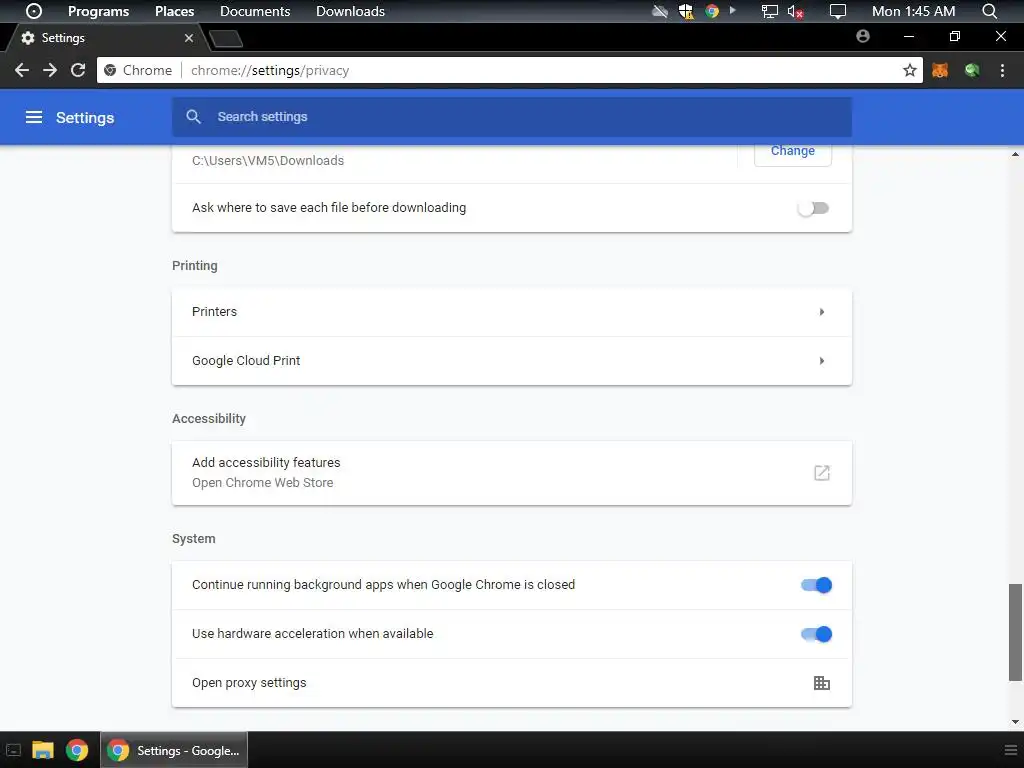Screen dimensions: 1024x768
Task: Click the show desktop icon in the taskbar
Action: tap(13, 750)
